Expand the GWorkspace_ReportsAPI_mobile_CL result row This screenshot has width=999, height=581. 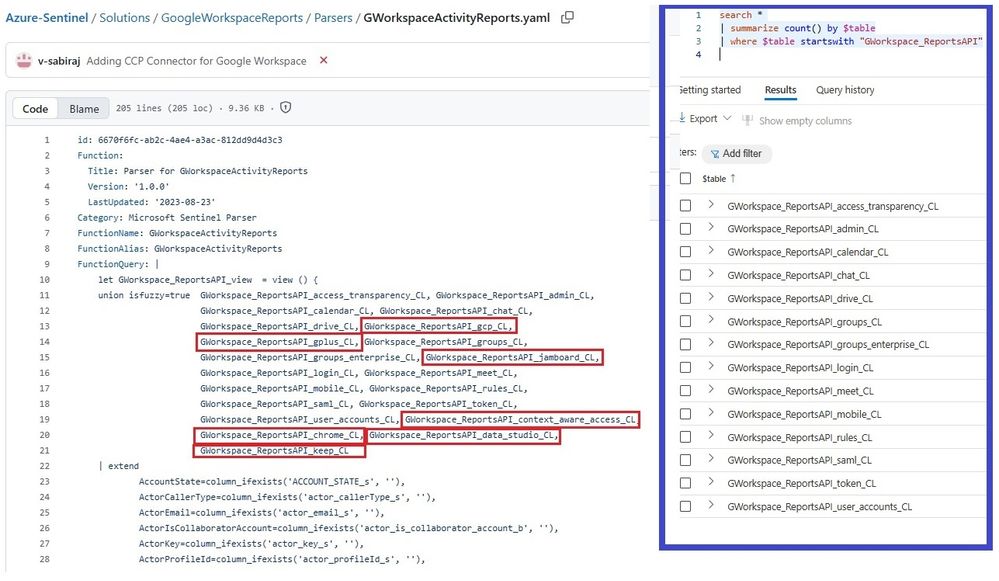[x=711, y=413]
